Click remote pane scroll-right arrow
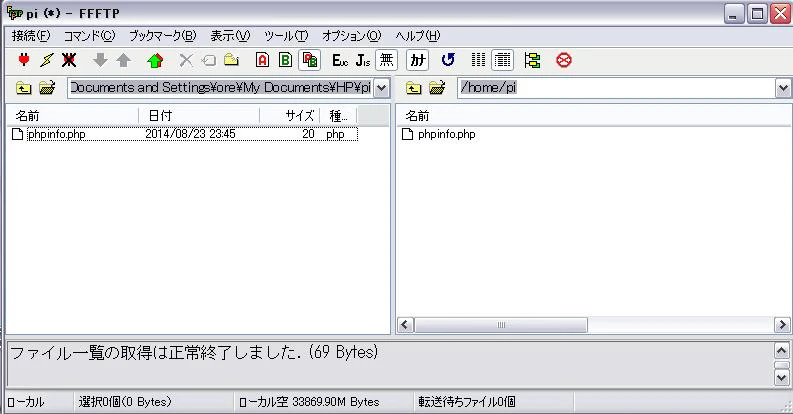 782,325
